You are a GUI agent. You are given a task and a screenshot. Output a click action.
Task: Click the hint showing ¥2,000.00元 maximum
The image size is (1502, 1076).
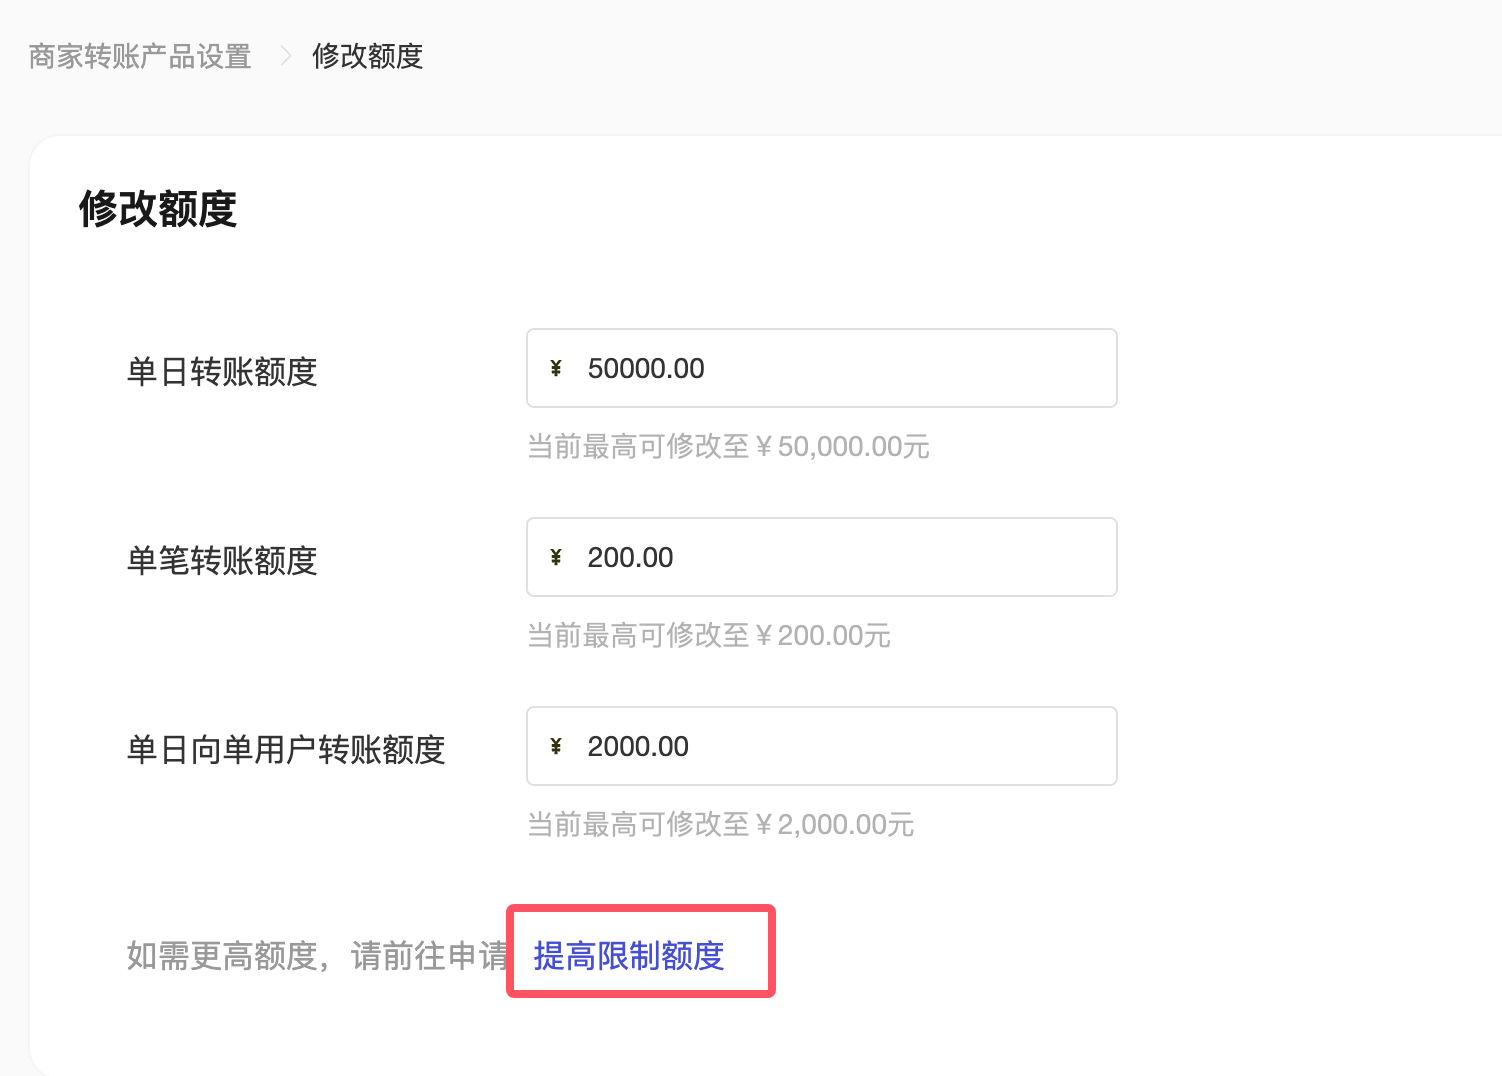click(x=720, y=824)
